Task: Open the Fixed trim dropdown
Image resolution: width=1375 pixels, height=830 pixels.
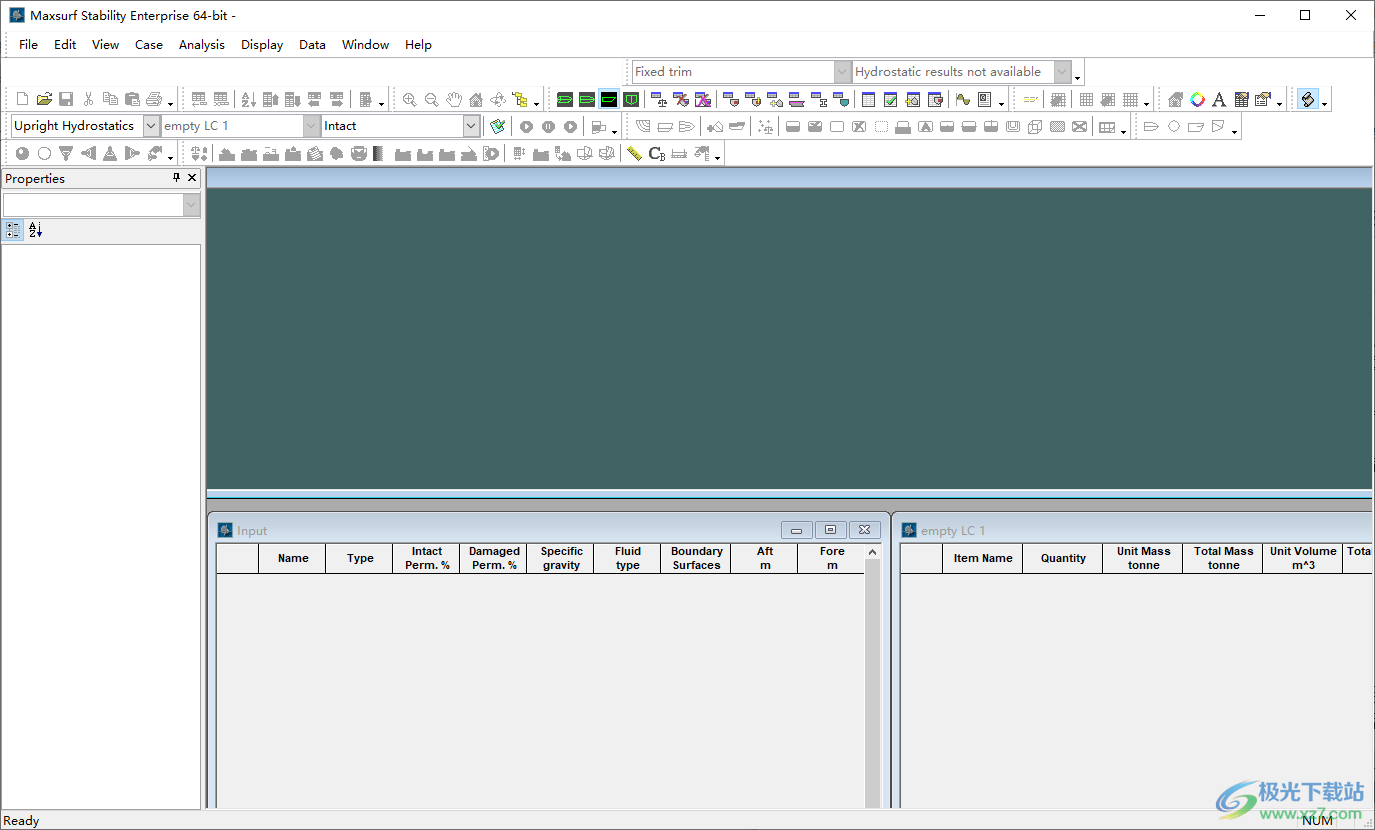Action: (x=842, y=72)
